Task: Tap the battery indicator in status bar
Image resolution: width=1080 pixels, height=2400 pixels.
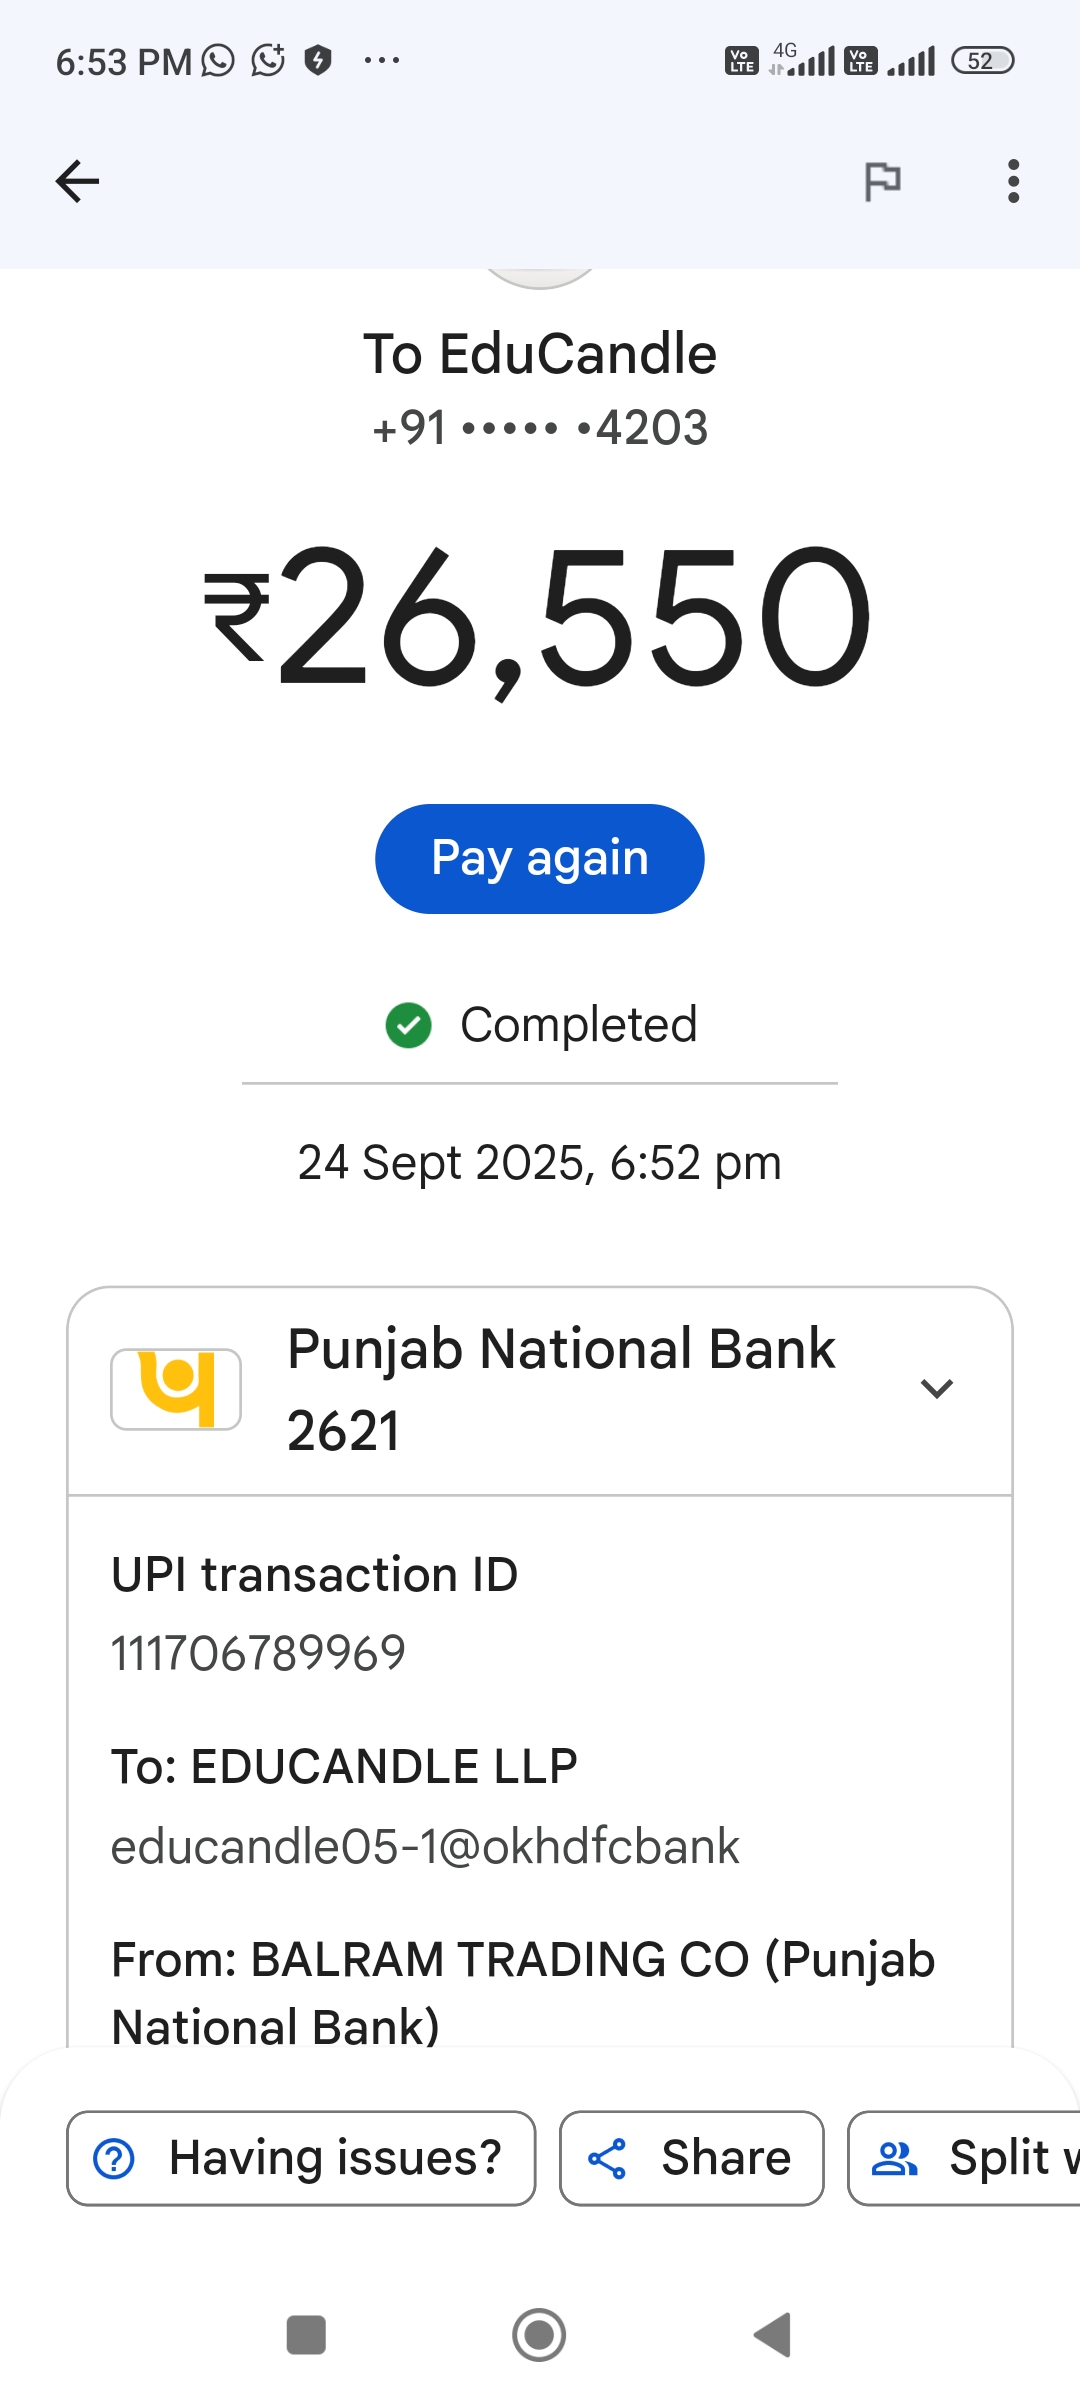Action: (982, 61)
